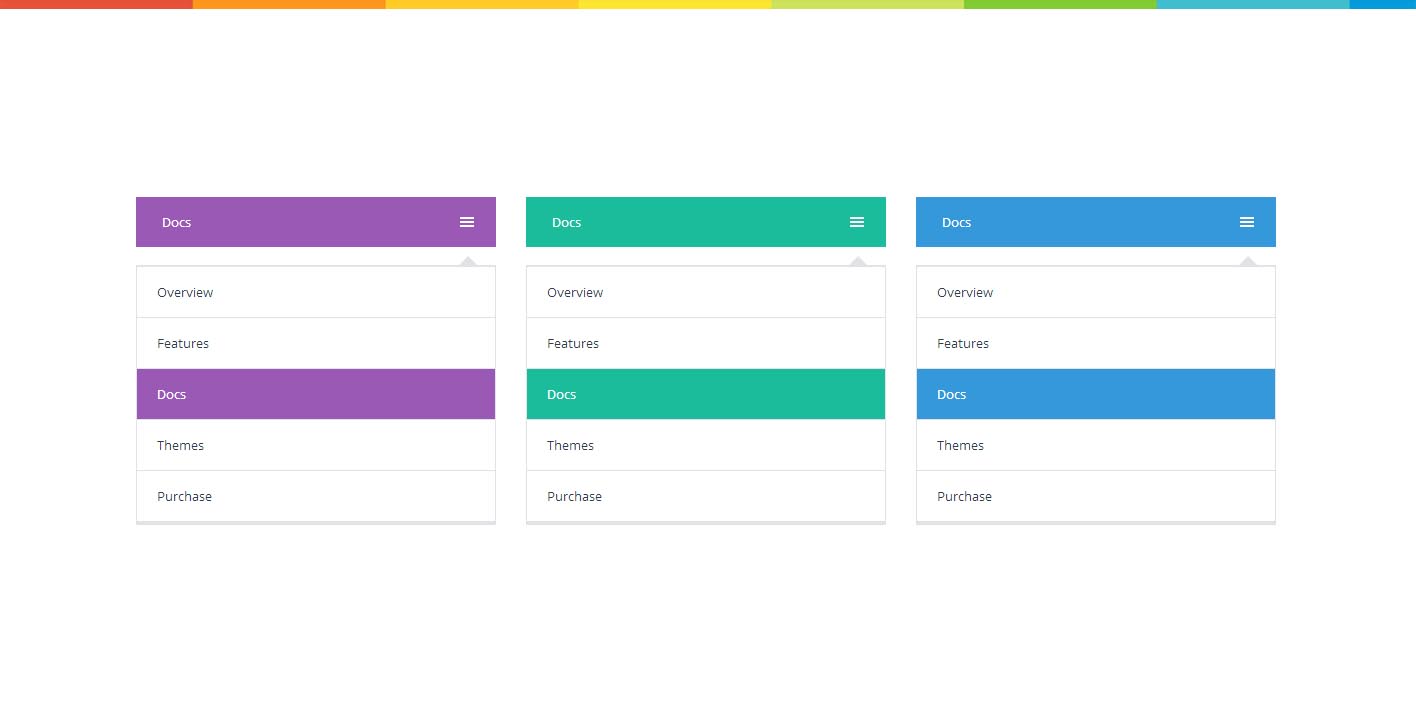Viewport: 1416px width, 720px height.
Task: Click the hamburger icon in the green menu header
Action: [857, 222]
